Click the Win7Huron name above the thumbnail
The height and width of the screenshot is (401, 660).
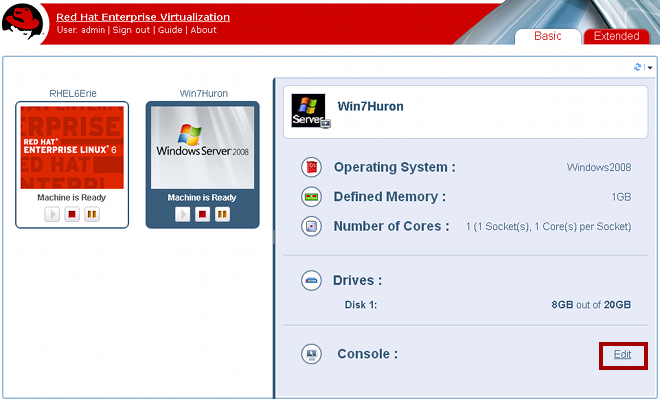pos(204,93)
